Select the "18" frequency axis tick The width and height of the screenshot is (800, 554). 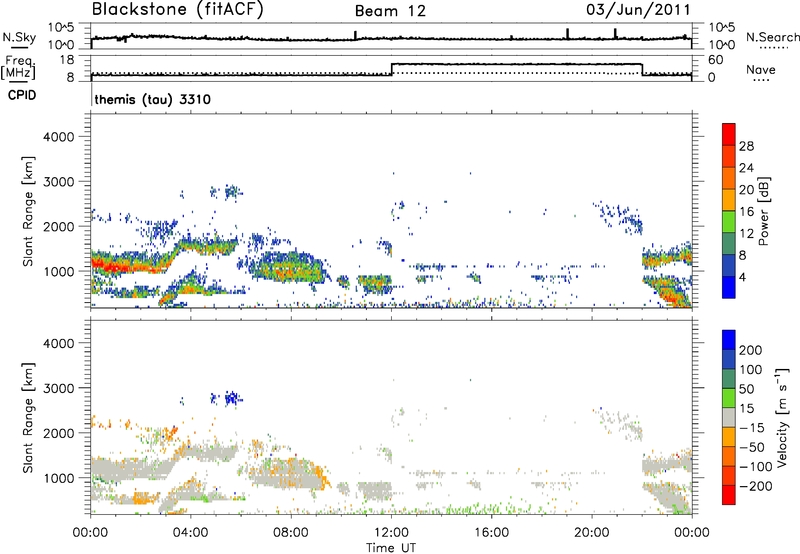[67, 60]
